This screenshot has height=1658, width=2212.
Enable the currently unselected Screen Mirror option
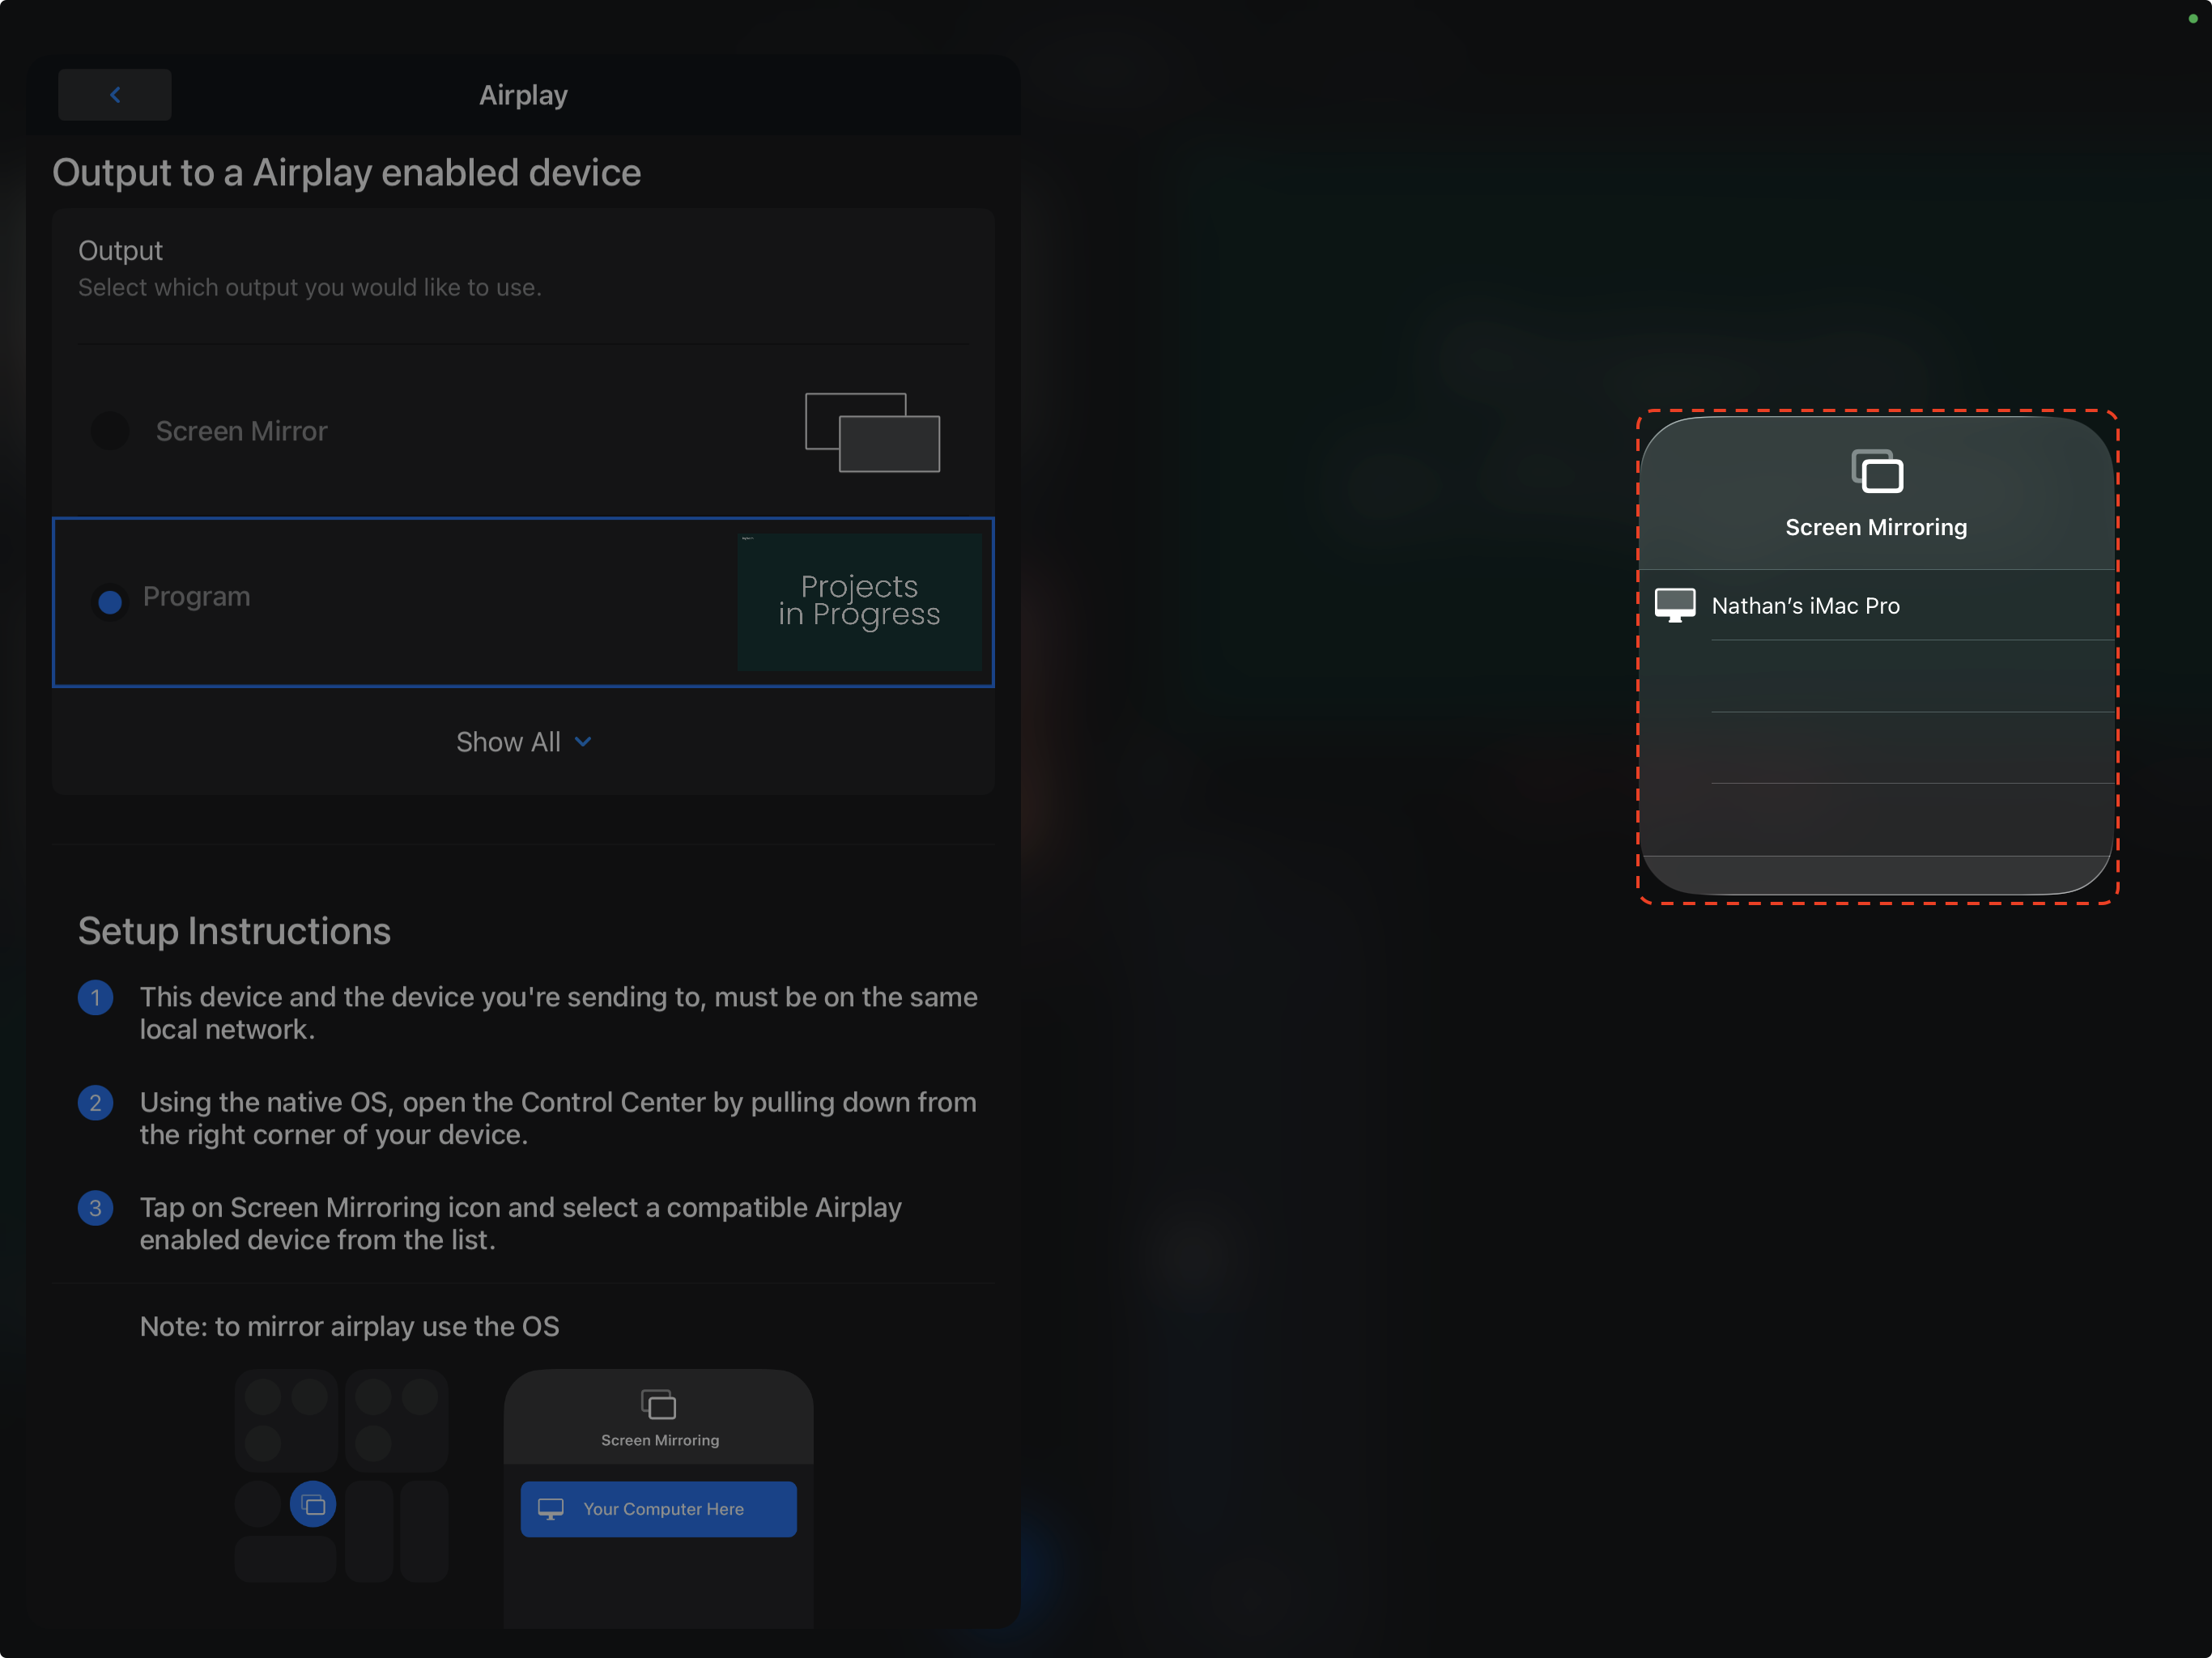point(110,431)
